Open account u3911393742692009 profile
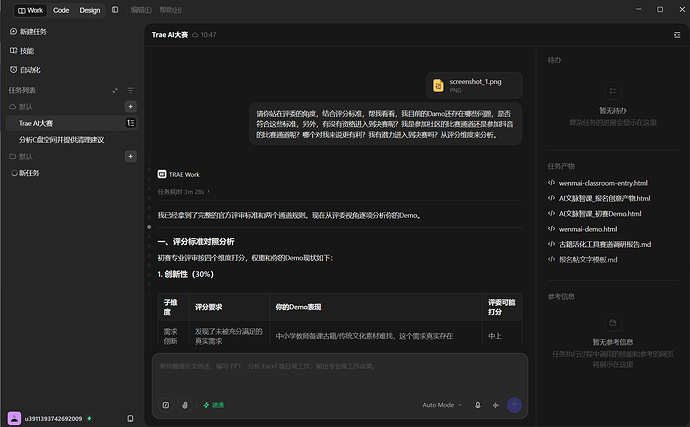Image resolution: width=690 pixels, height=427 pixels. (53, 419)
